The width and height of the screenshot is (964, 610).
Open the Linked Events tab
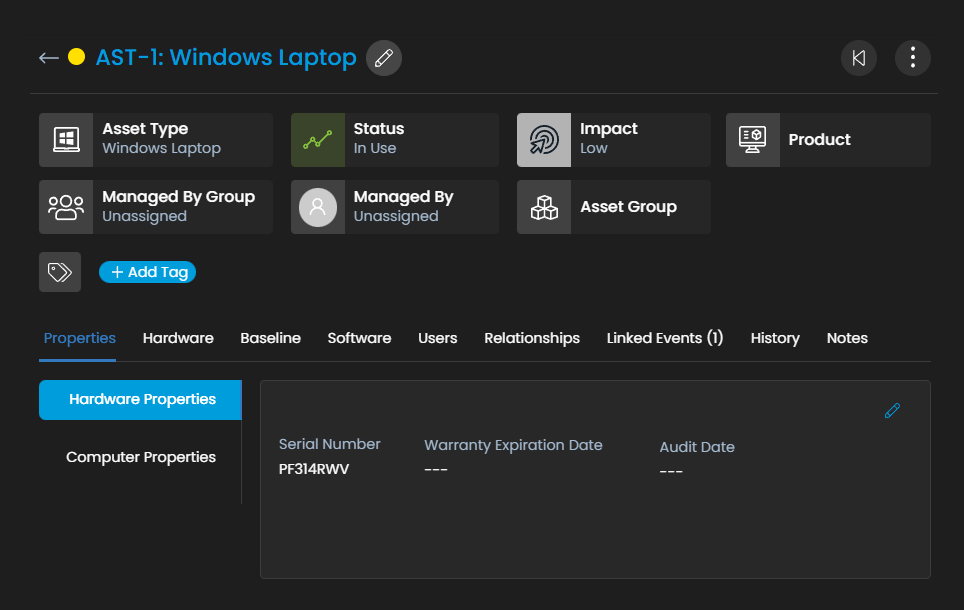pos(664,338)
